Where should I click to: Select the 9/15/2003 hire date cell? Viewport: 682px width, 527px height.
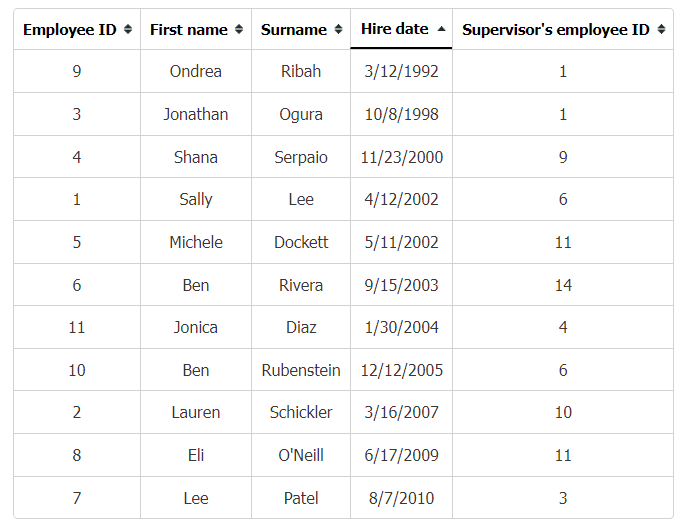click(x=401, y=284)
